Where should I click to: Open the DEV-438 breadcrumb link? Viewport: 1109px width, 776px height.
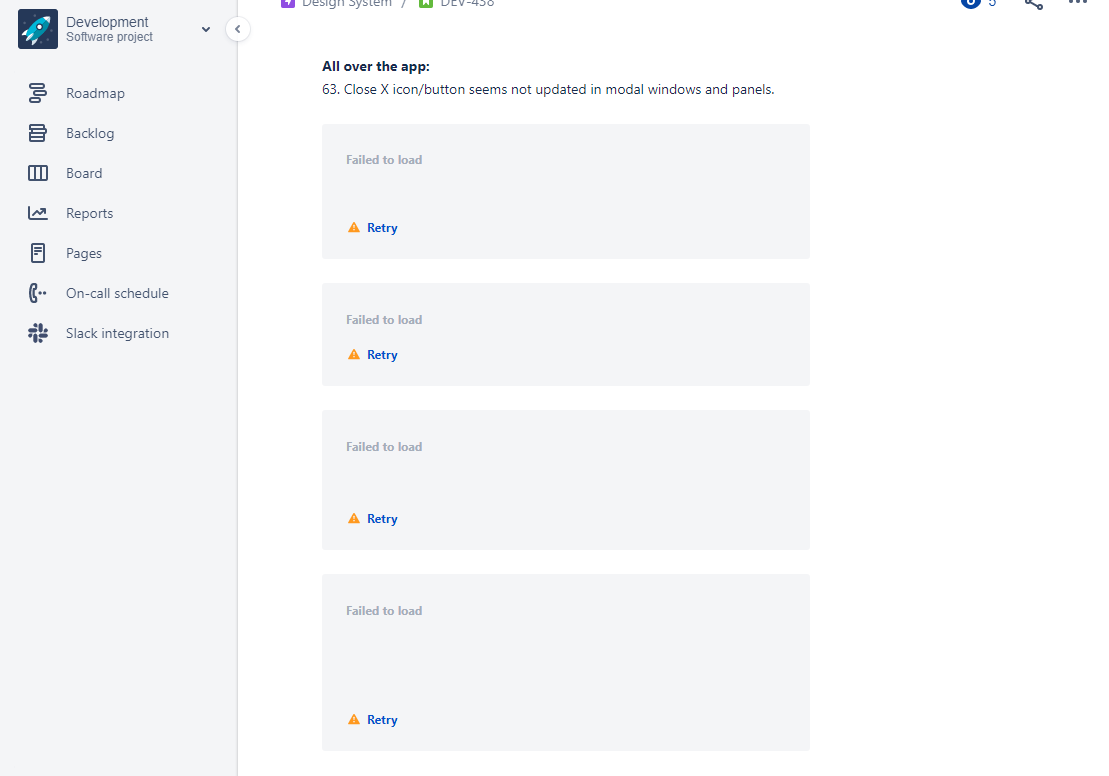pyautogui.click(x=467, y=3)
